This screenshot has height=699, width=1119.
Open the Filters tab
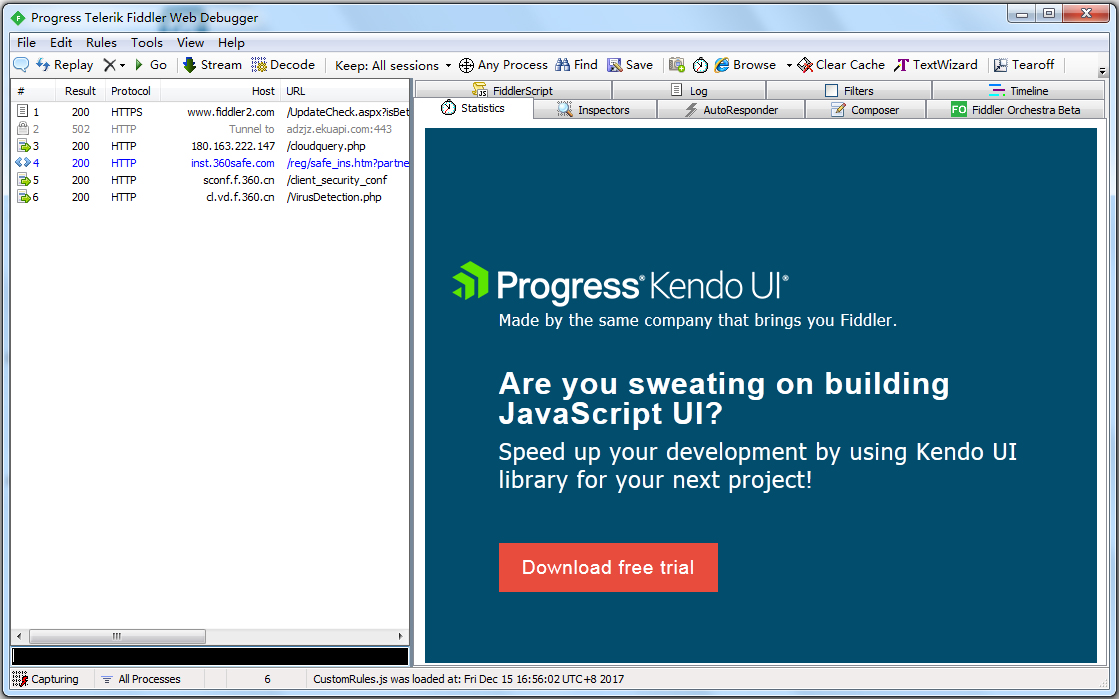(849, 91)
